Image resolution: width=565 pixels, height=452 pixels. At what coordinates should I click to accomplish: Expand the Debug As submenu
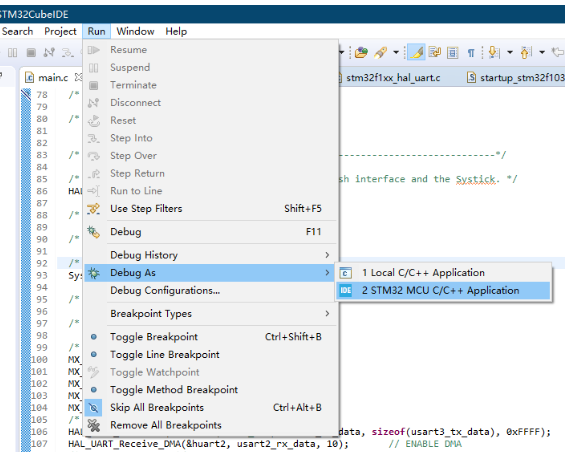pyautogui.click(x=210, y=273)
